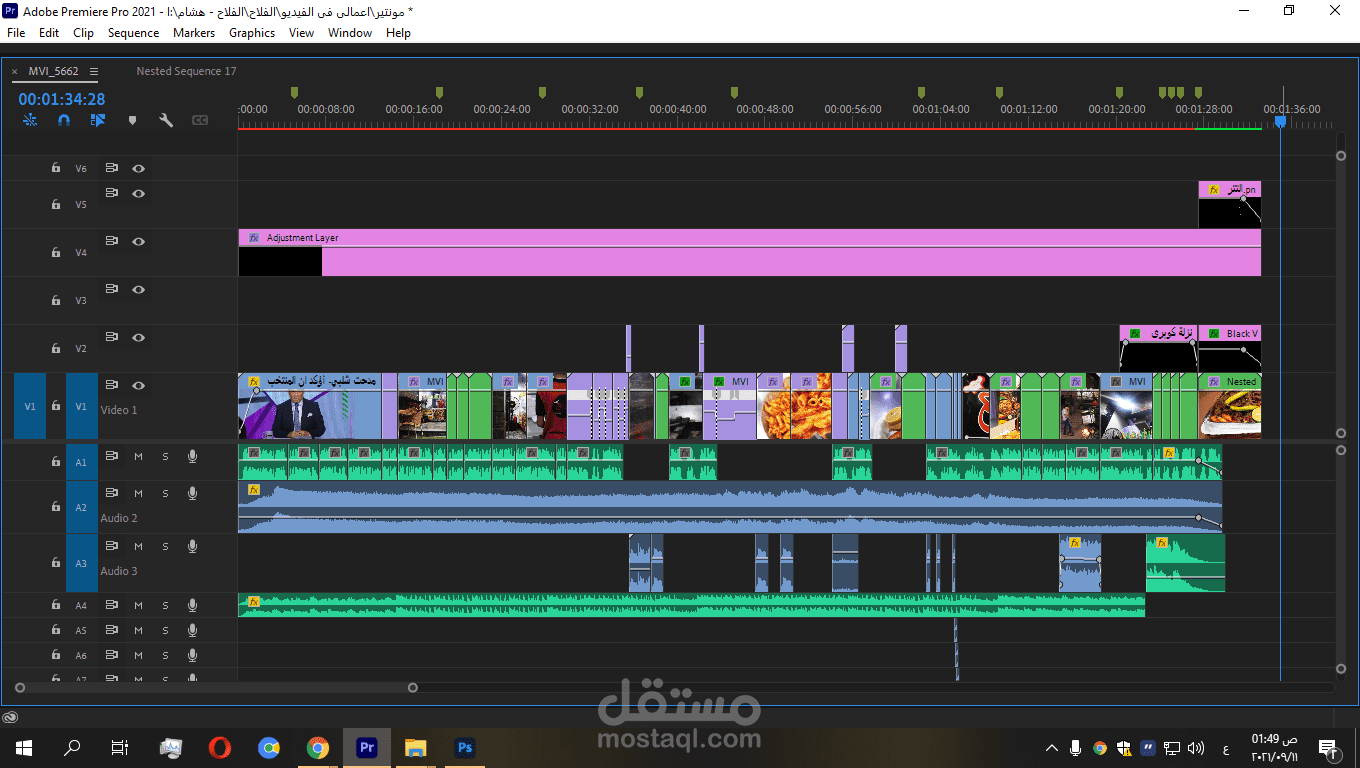Toggle Video 1 track visibility eye
1360x768 pixels.
(x=139, y=385)
